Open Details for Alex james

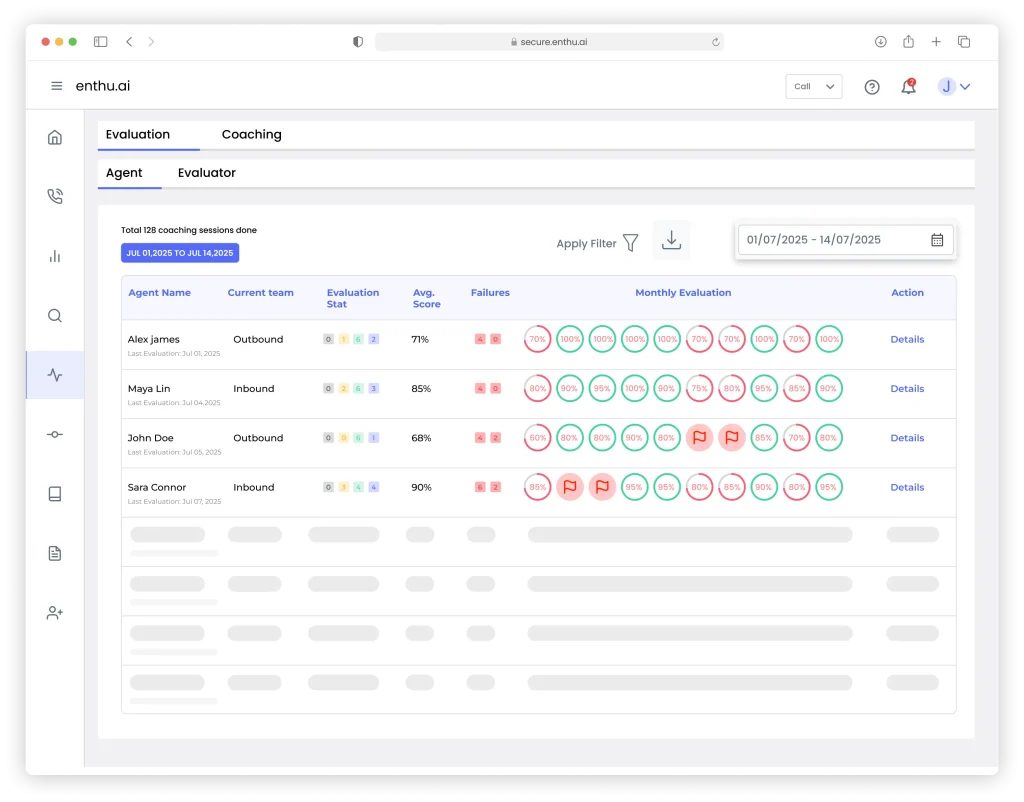click(x=907, y=339)
